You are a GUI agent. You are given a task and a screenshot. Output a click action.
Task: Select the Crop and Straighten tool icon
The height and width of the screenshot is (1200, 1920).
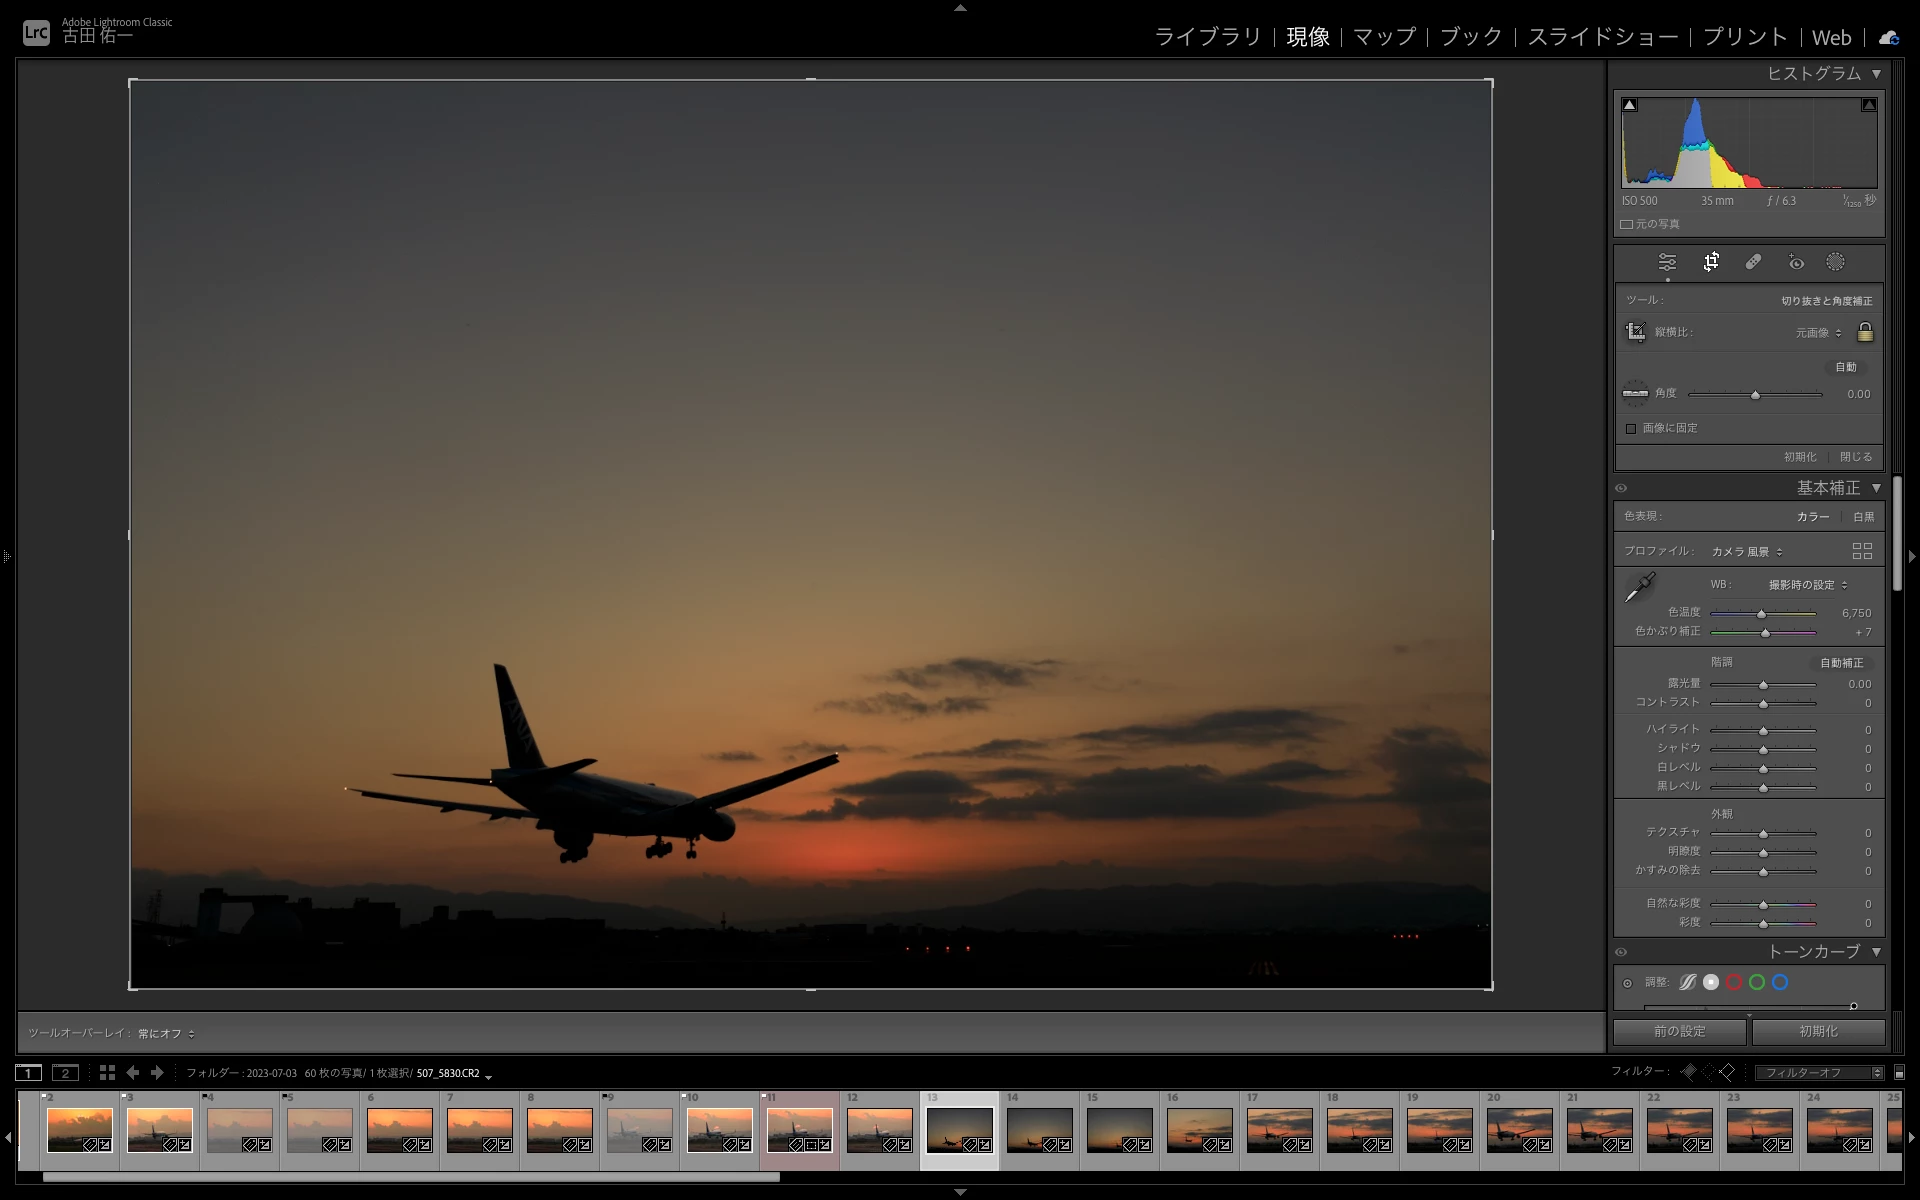[x=1711, y=262]
